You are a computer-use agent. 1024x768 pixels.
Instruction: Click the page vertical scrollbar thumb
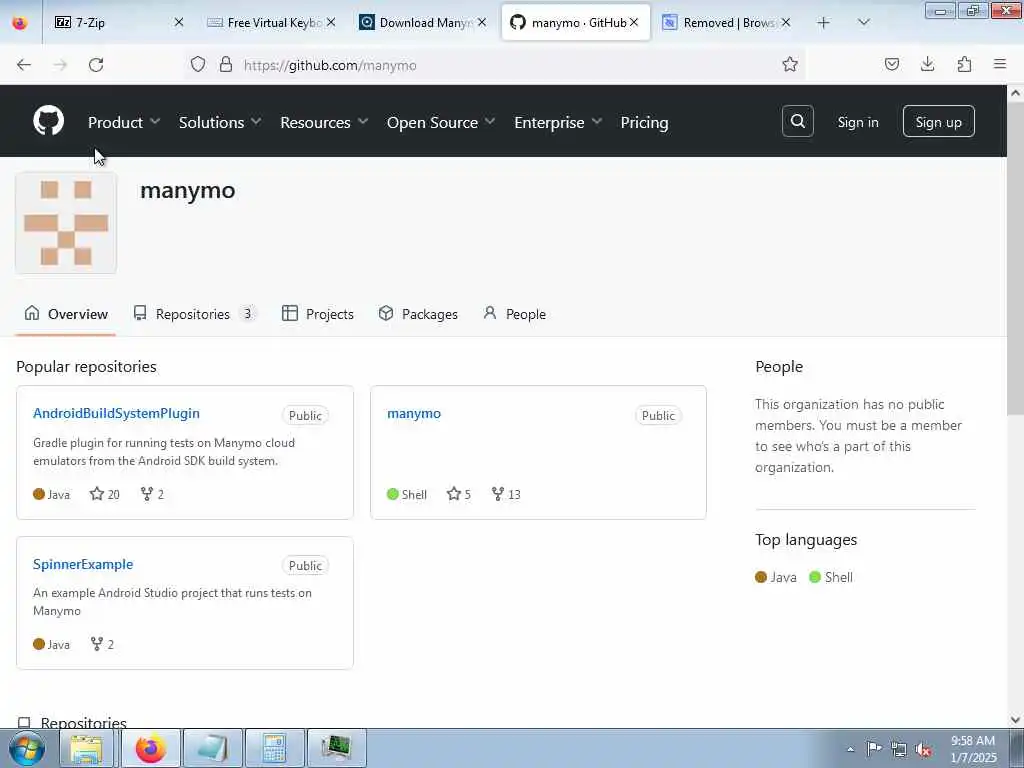1016,259
